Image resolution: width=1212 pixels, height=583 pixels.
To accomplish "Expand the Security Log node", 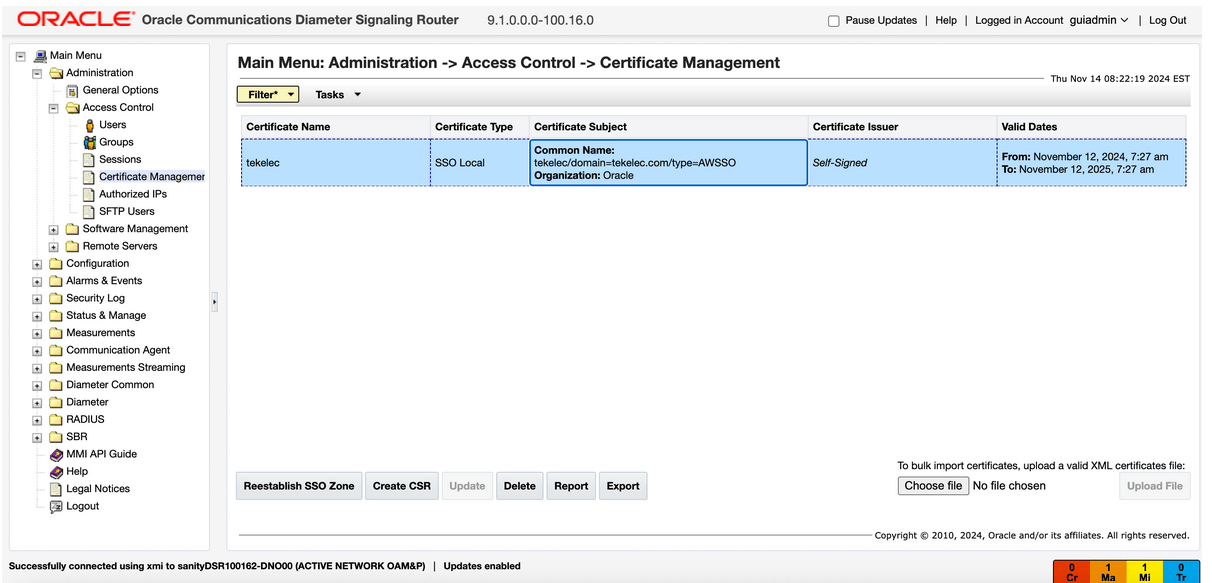I will [37, 299].
